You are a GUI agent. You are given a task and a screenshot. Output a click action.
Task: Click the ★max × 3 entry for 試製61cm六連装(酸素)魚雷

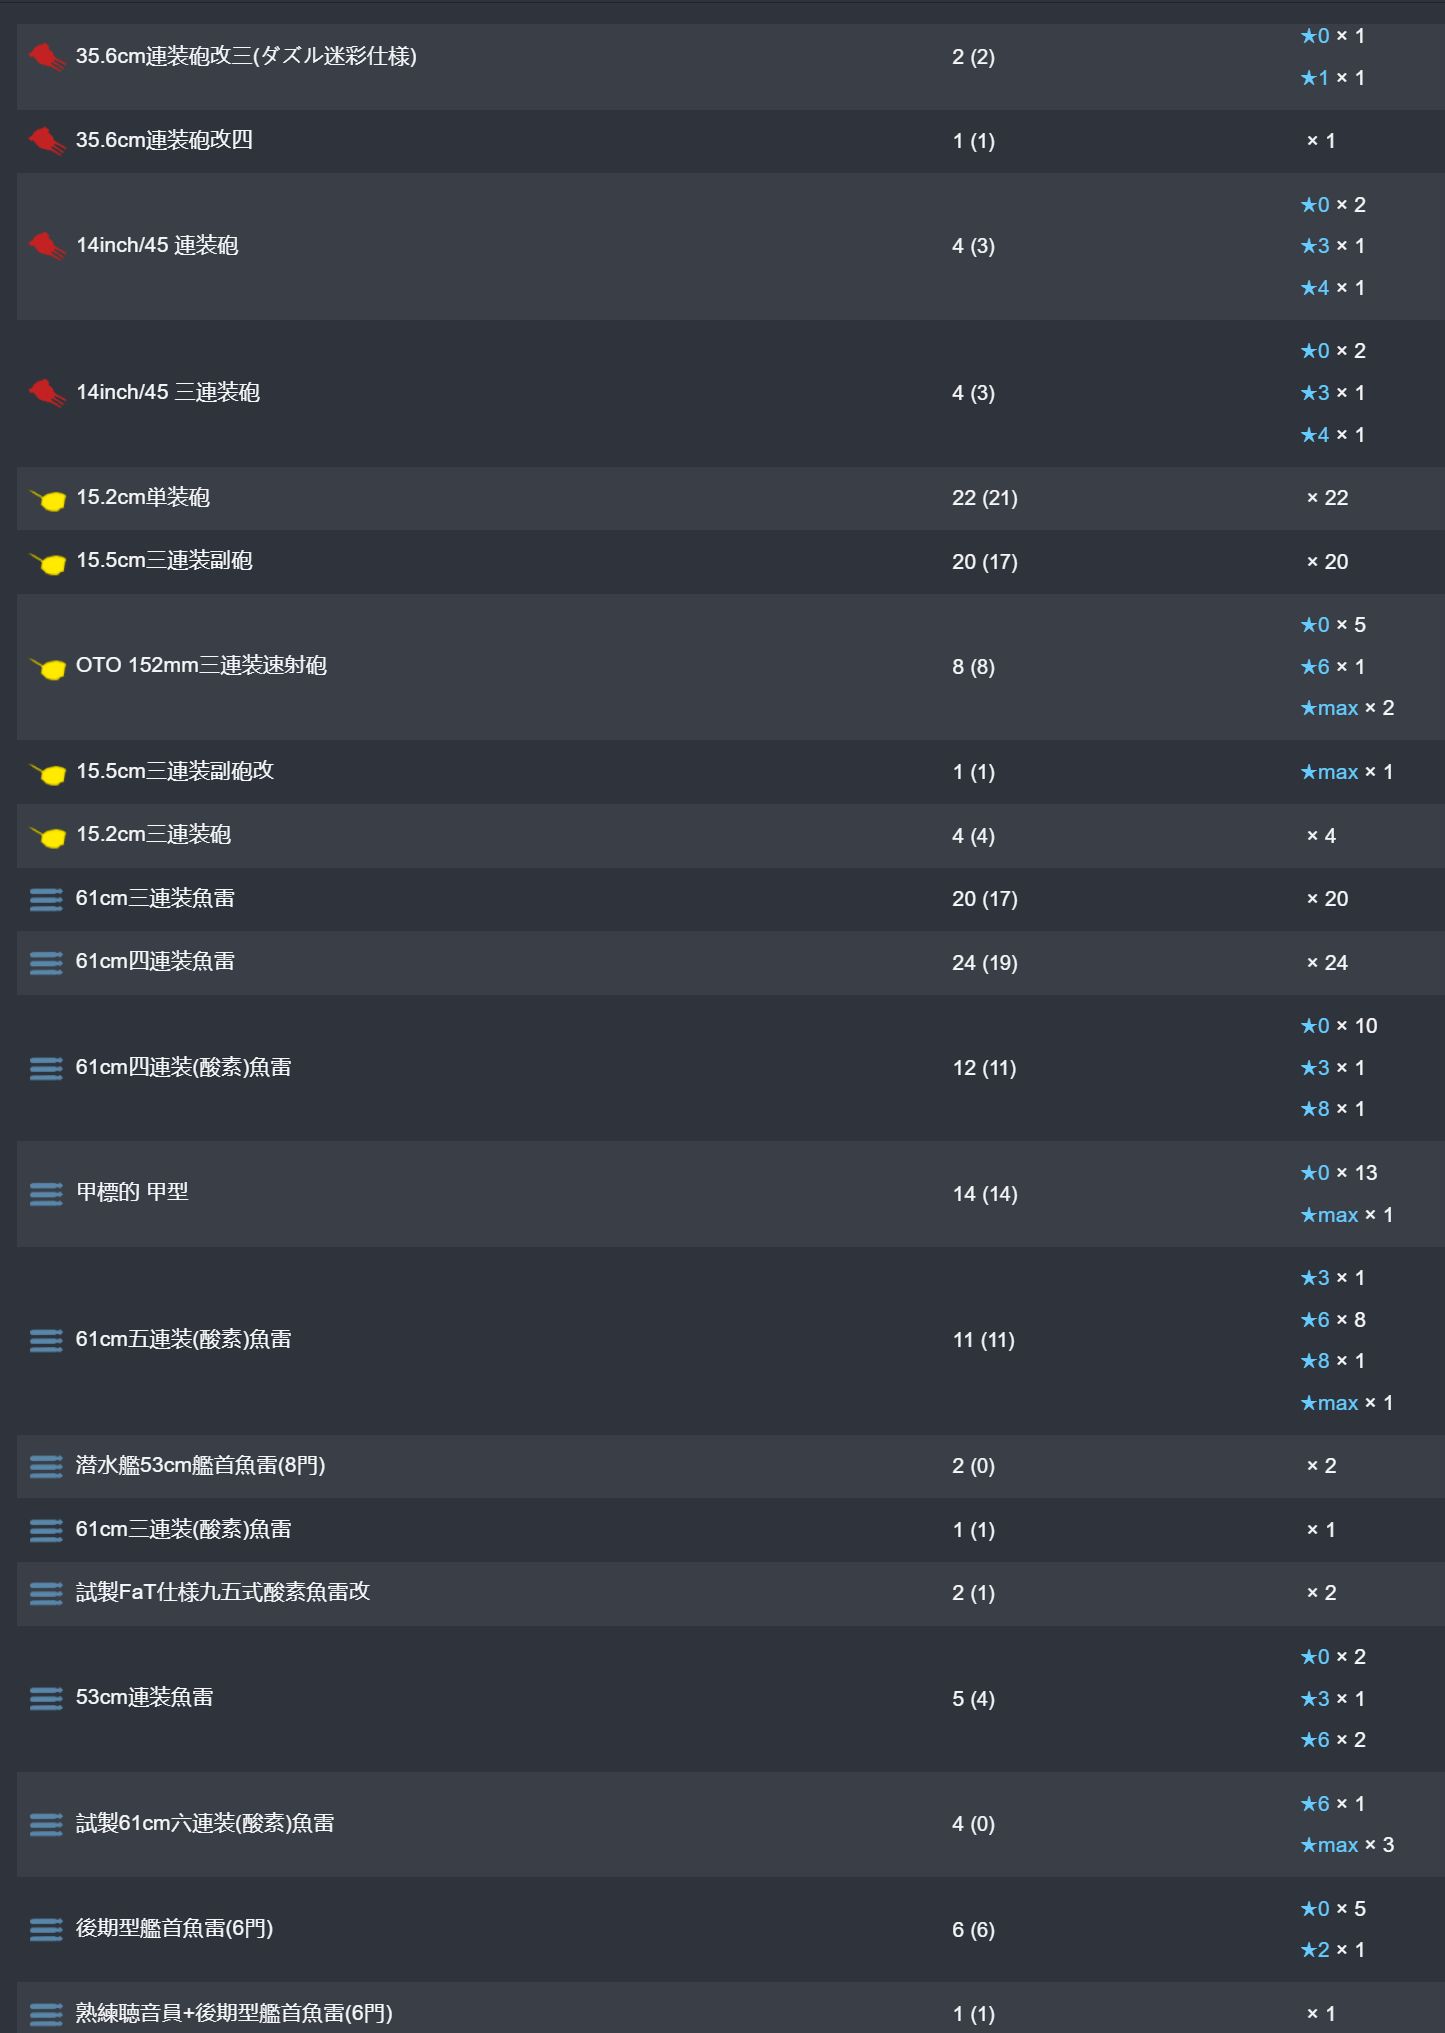pos(1347,1845)
